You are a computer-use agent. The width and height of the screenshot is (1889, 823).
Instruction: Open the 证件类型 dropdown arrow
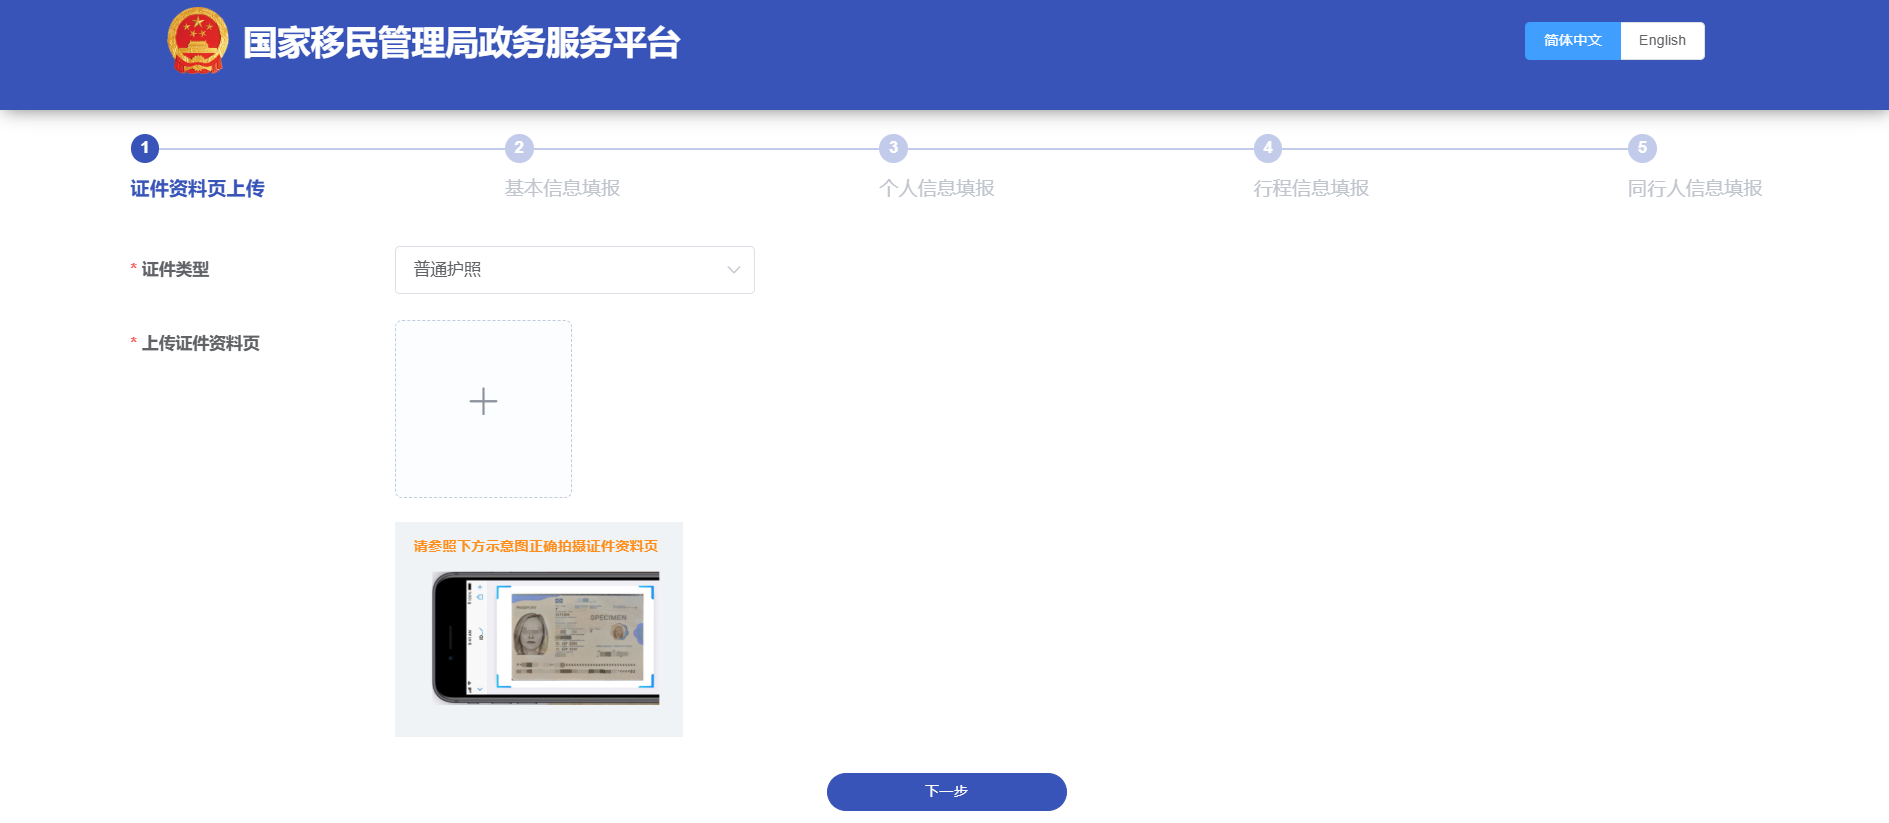pos(734,270)
